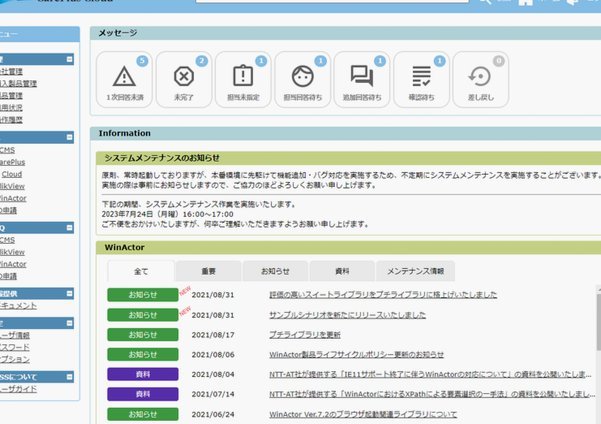Click the 2021/08/17 date cell
The height and width of the screenshot is (424, 601).
(213, 335)
